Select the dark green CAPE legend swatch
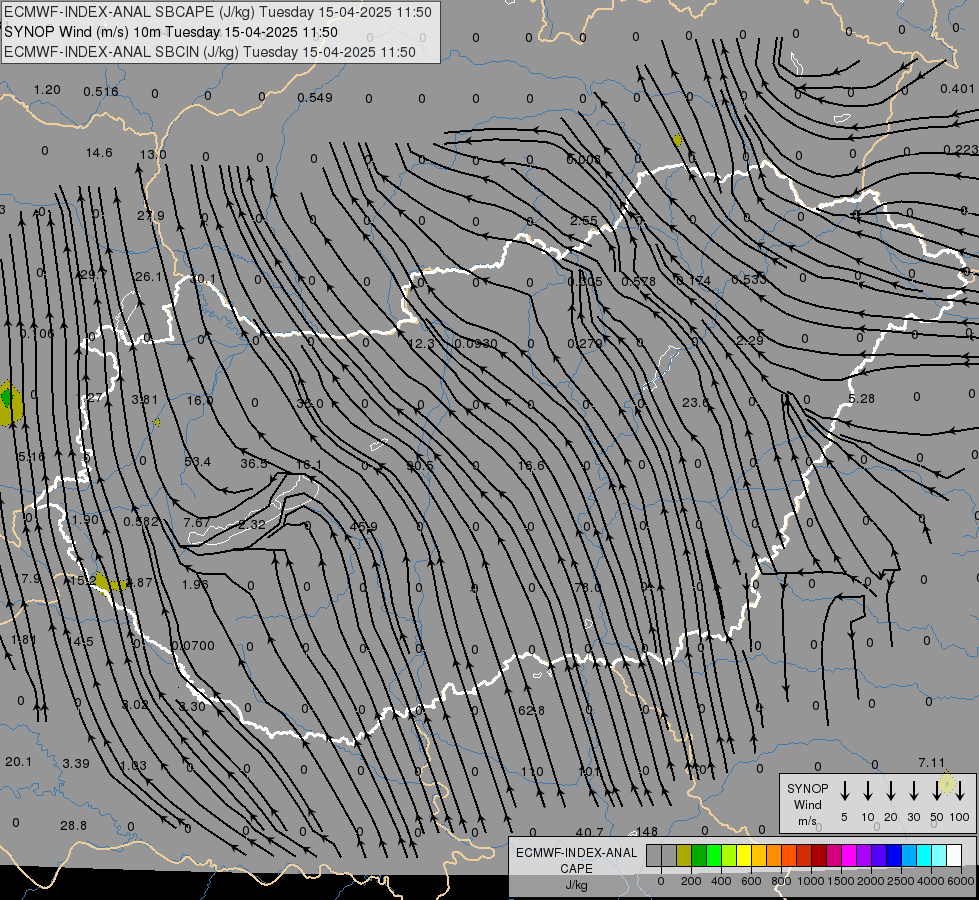The height and width of the screenshot is (900, 979). click(699, 856)
